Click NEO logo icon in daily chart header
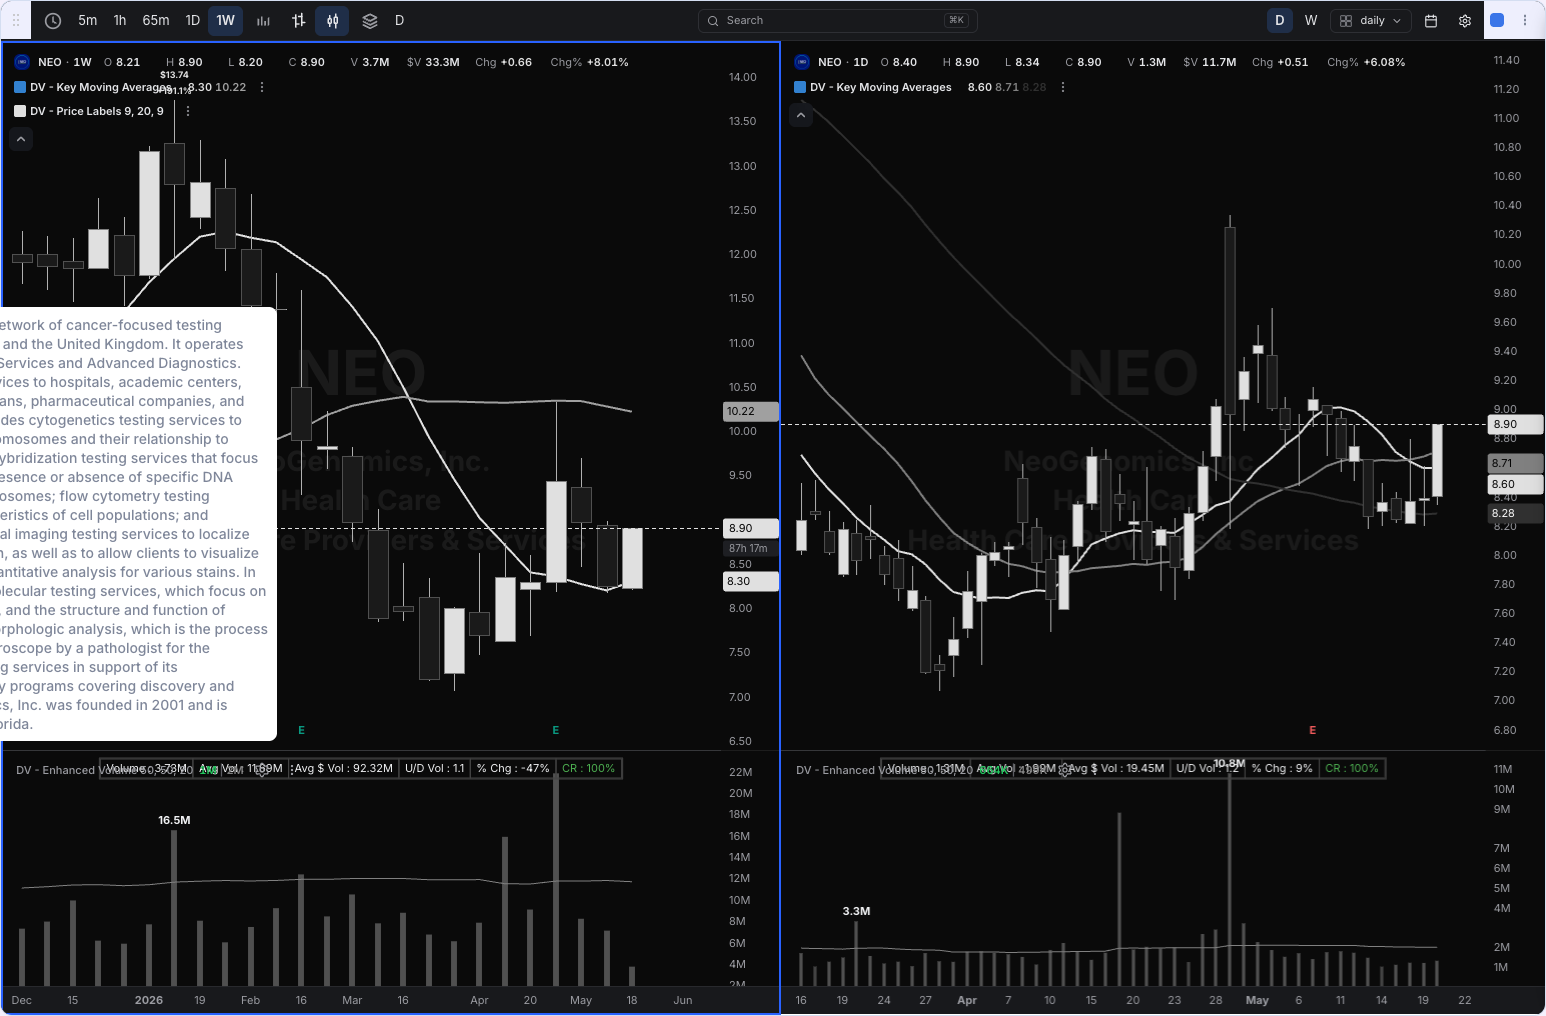Image resolution: width=1546 pixels, height=1016 pixels. pos(801,62)
